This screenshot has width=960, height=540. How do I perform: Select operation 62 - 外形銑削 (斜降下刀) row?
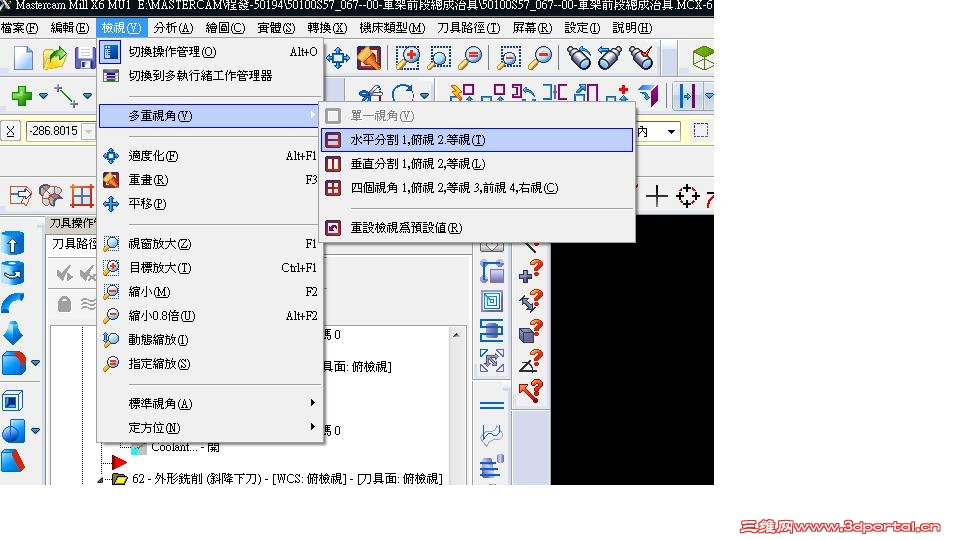click(x=288, y=479)
